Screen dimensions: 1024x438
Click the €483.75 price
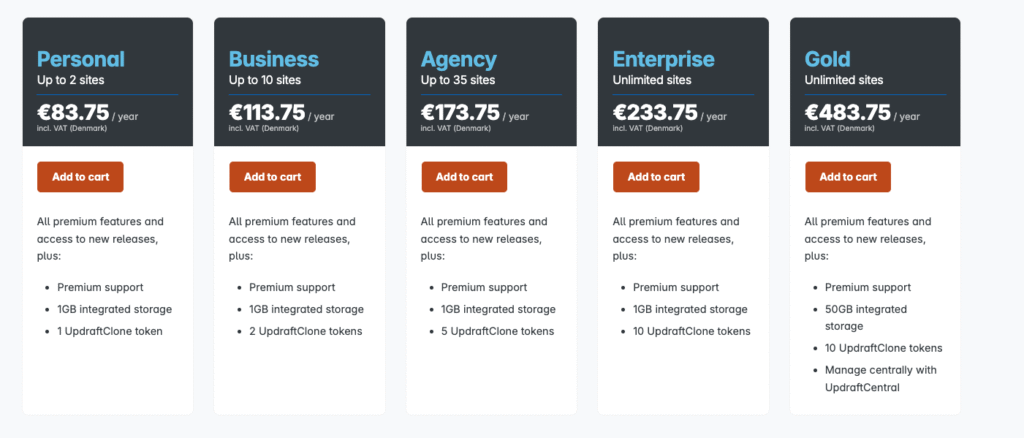(847, 113)
